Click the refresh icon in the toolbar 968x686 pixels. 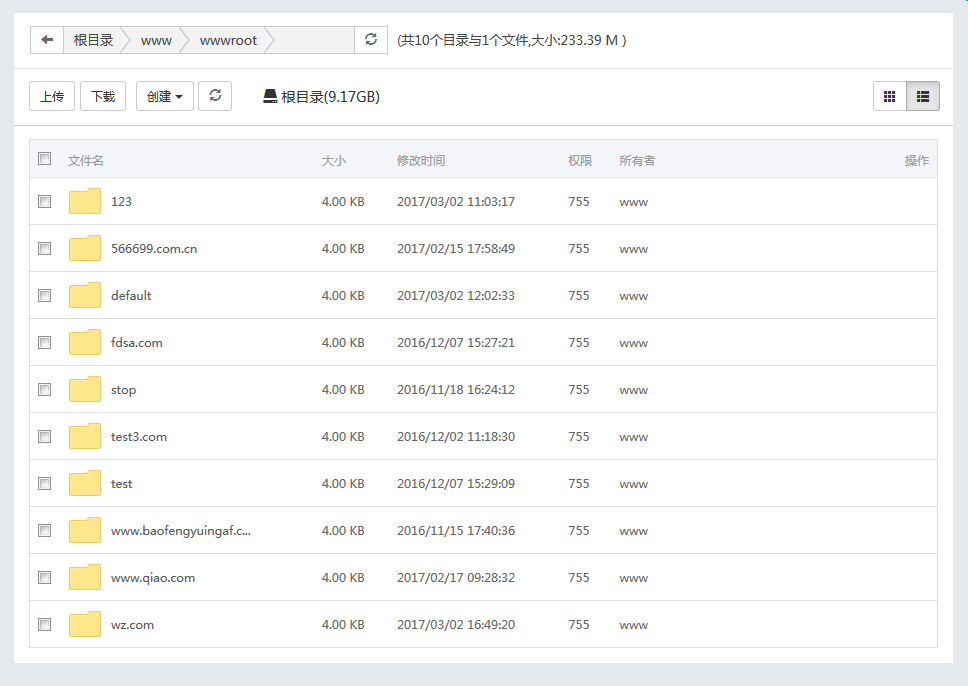[x=215, y=96]
